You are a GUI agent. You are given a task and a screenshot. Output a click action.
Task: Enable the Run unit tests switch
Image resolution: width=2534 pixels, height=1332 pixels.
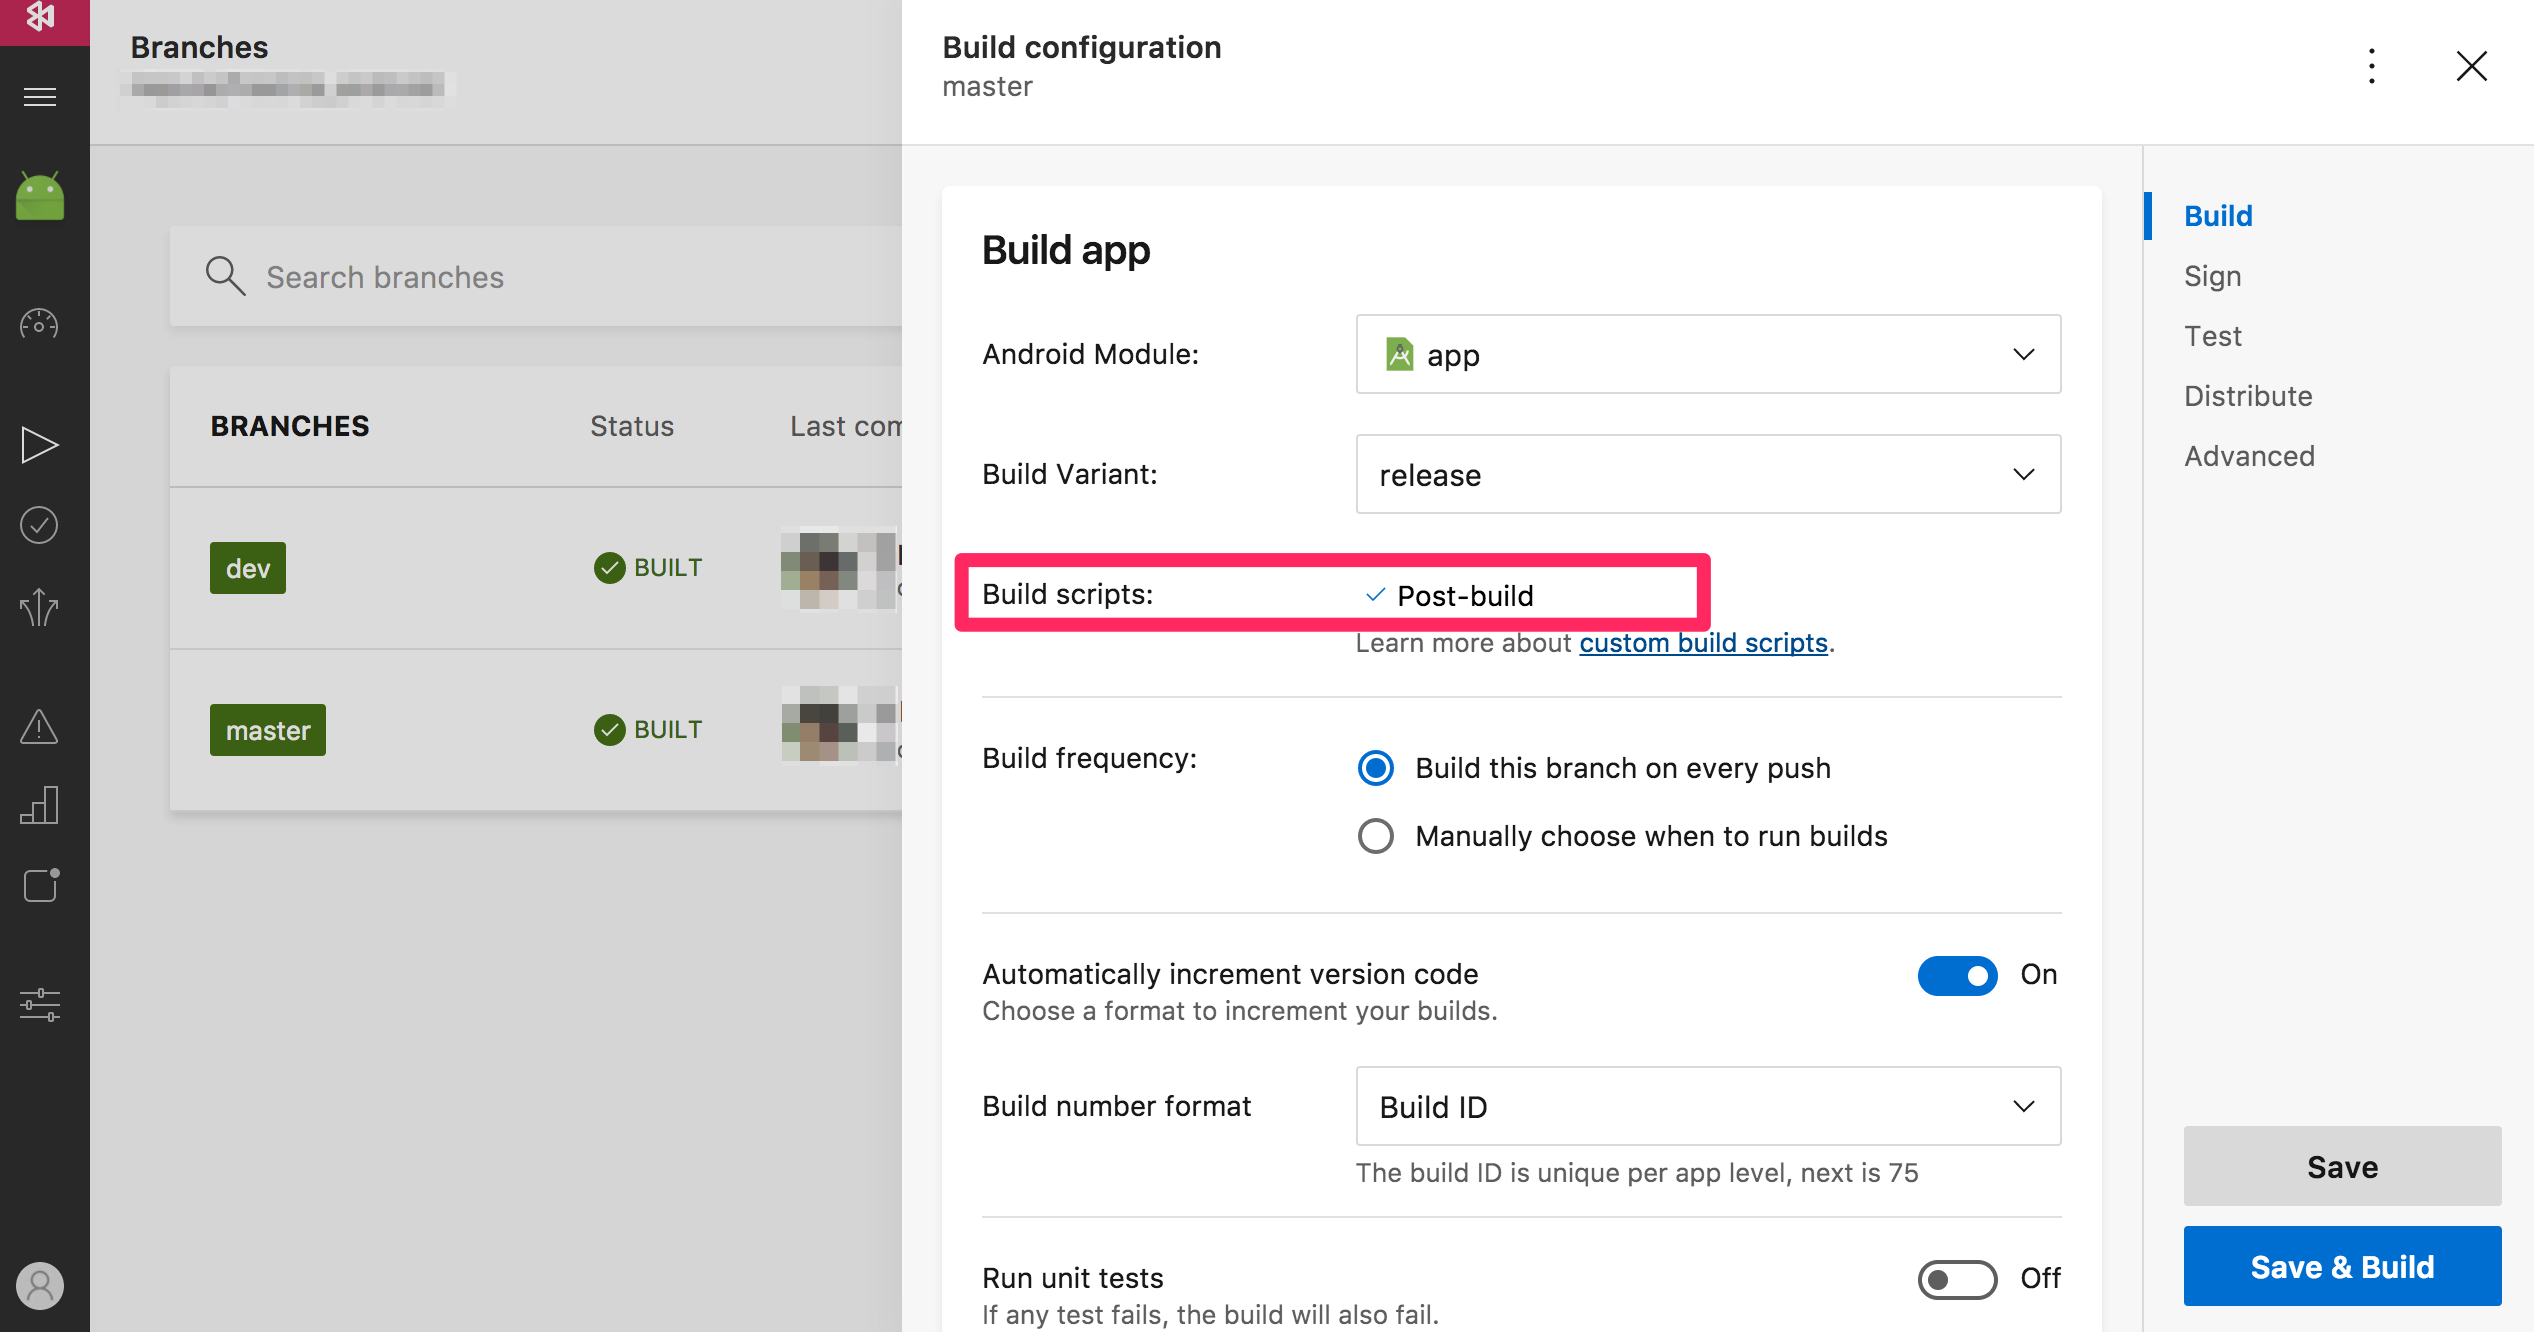(1957, 1279)
